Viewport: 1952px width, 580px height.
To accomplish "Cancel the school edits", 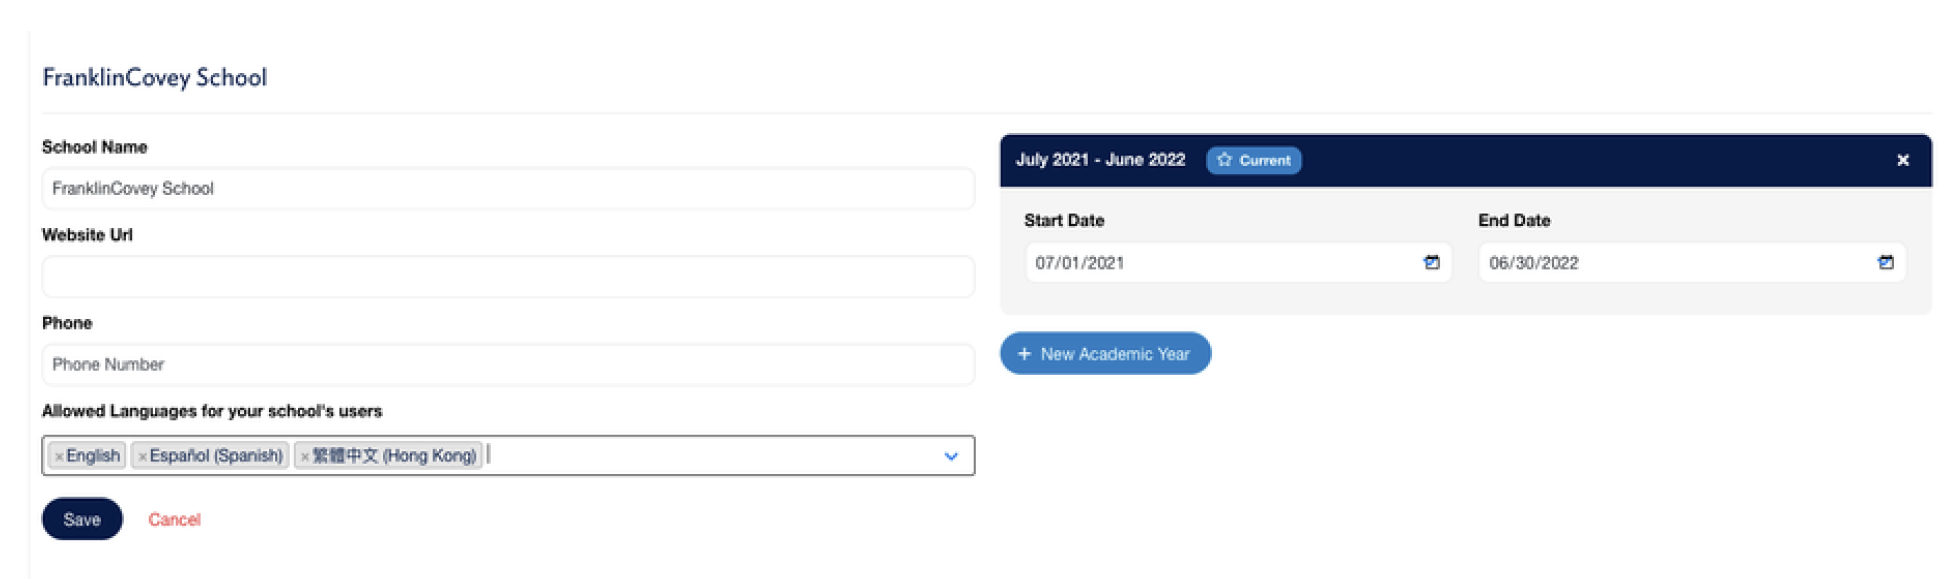I will click(174, 520).
